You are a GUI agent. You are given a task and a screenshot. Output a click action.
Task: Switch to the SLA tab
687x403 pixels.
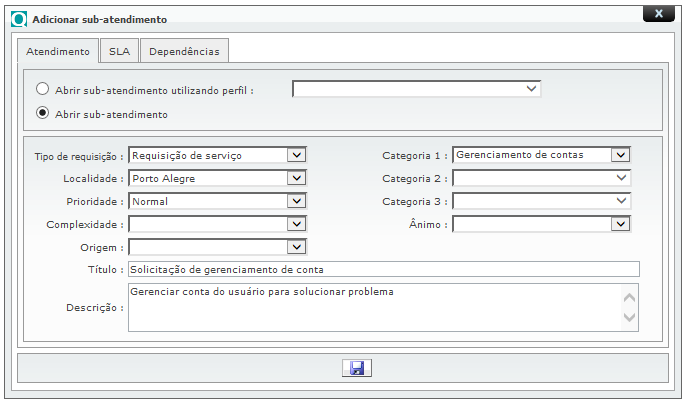click(x=119, y=50)
